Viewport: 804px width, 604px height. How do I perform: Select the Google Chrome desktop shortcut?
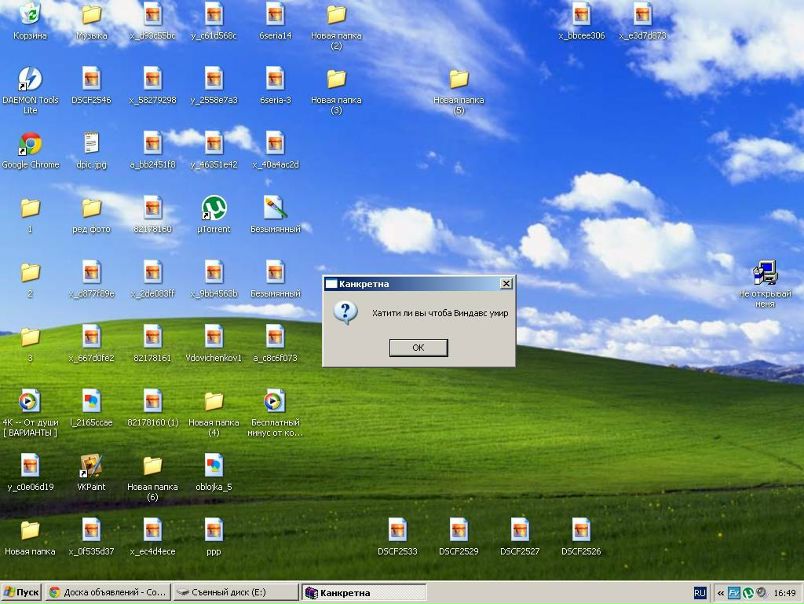(x=30, y=145)
